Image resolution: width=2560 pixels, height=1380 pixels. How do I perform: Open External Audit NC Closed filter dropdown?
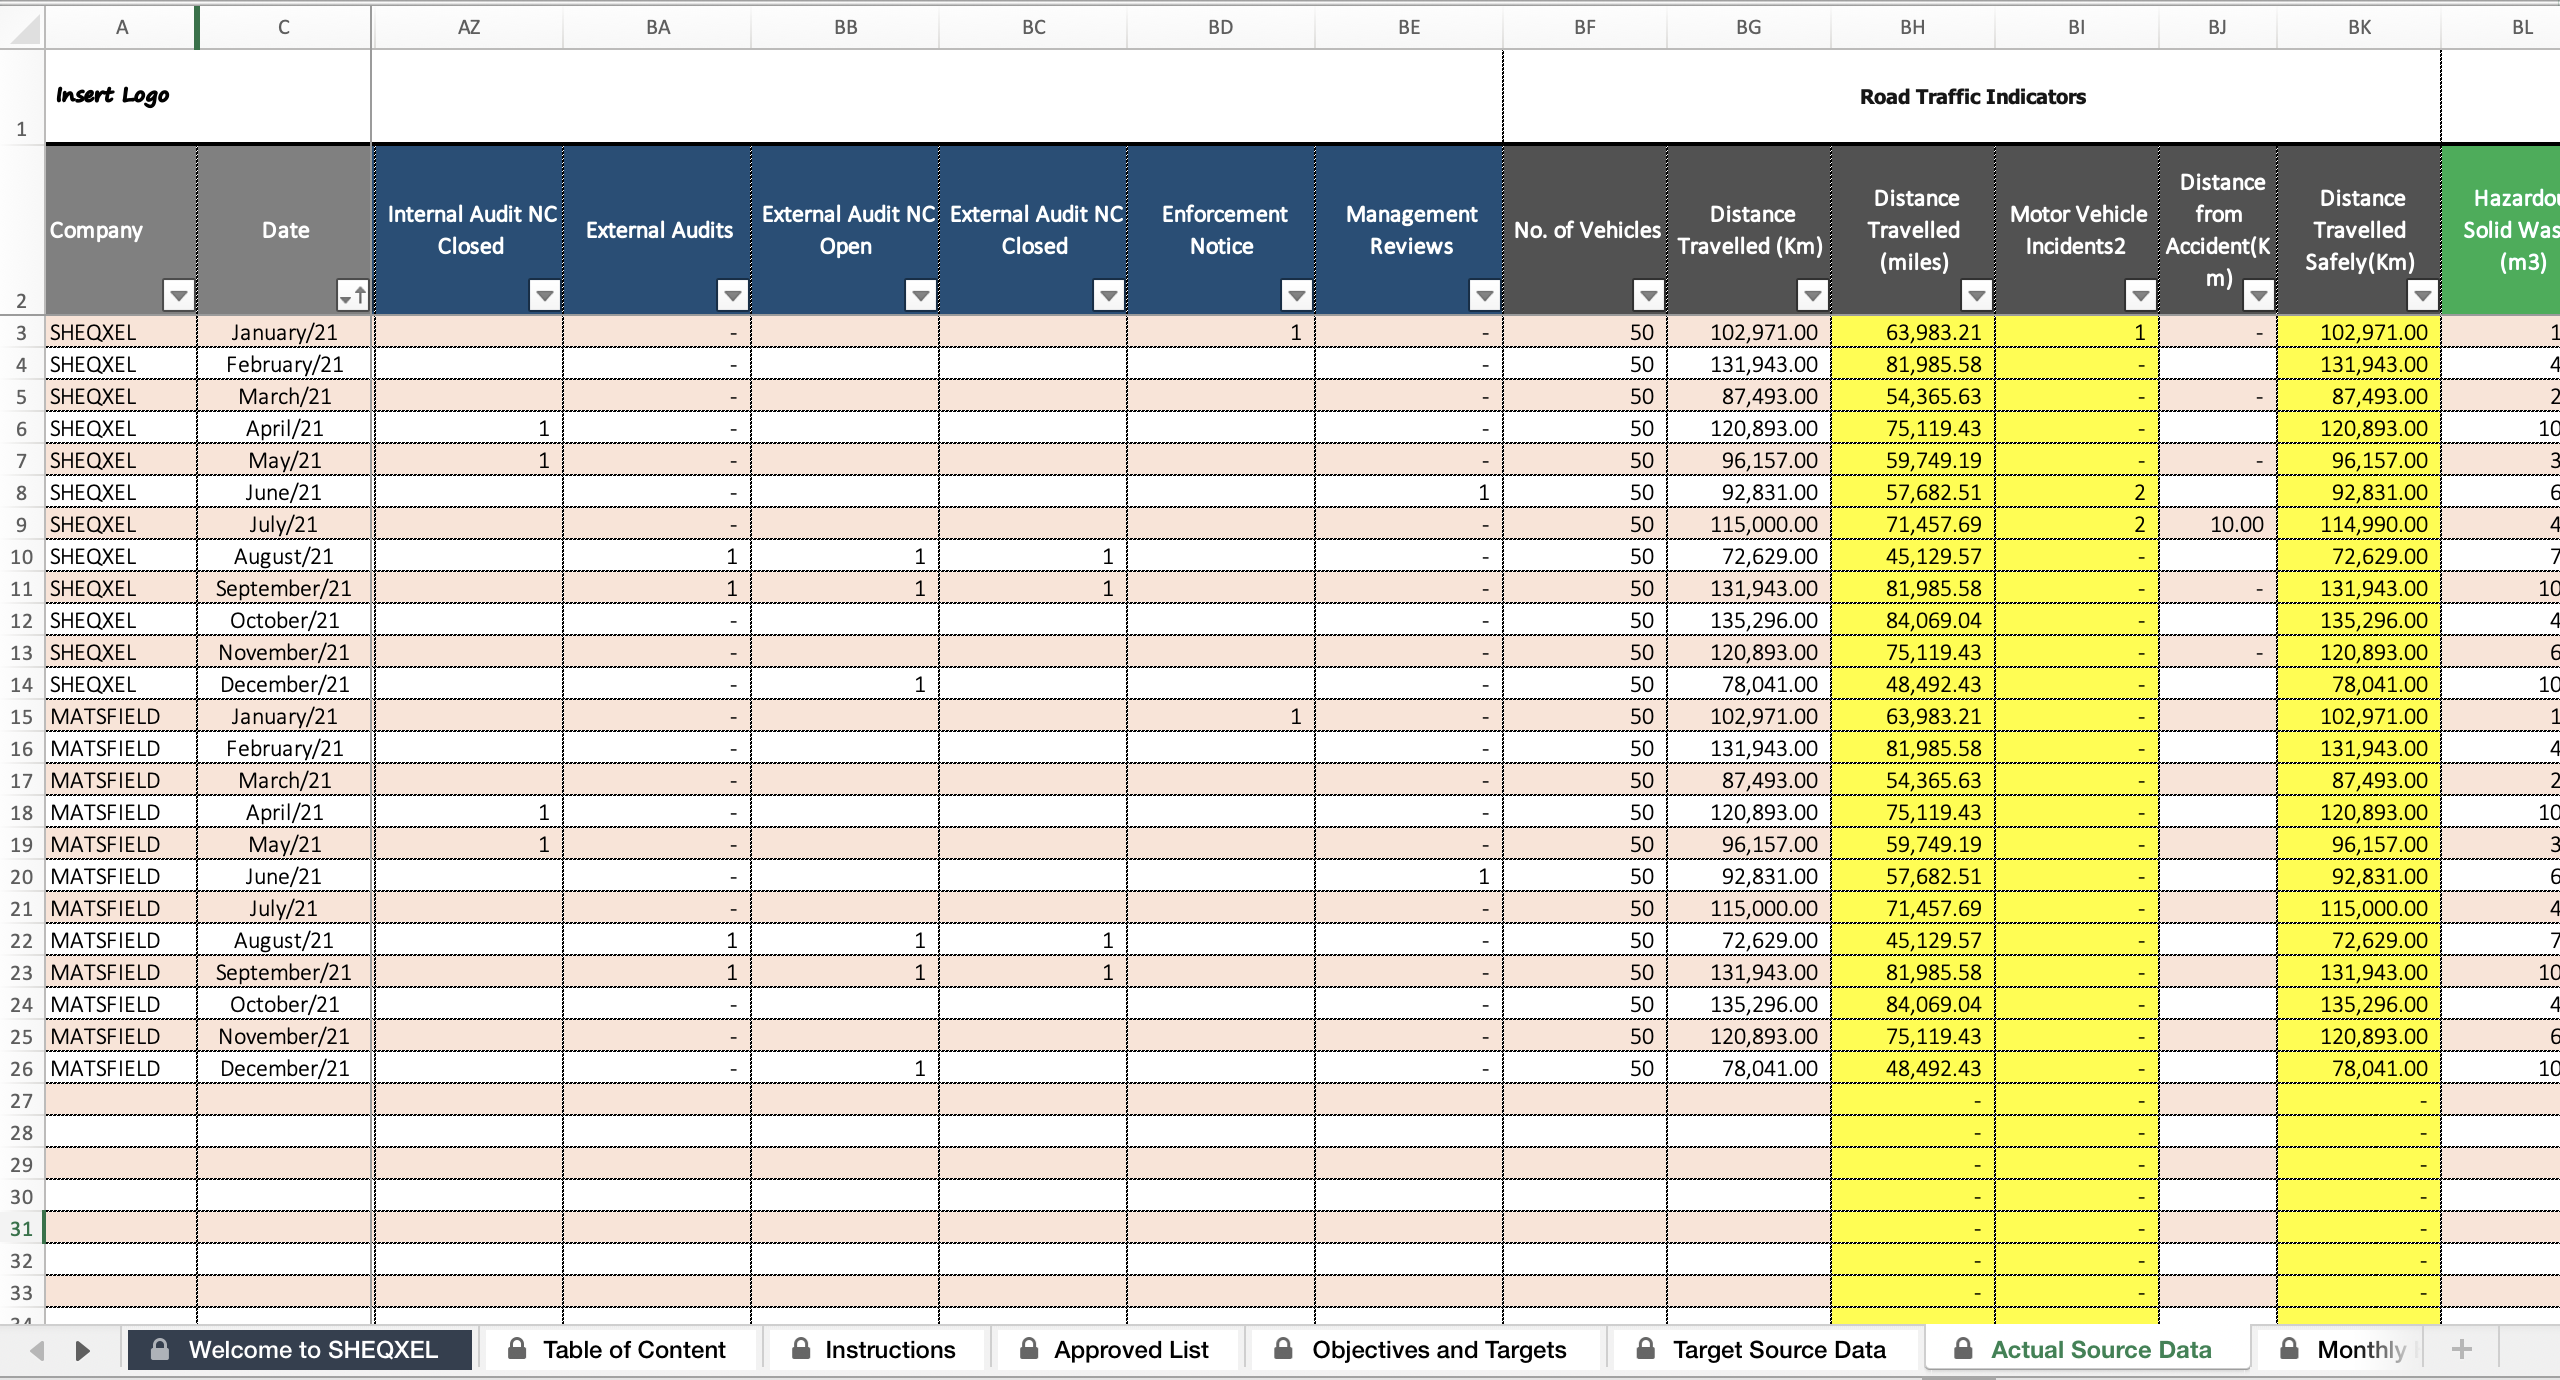(x=1109, y=296)
